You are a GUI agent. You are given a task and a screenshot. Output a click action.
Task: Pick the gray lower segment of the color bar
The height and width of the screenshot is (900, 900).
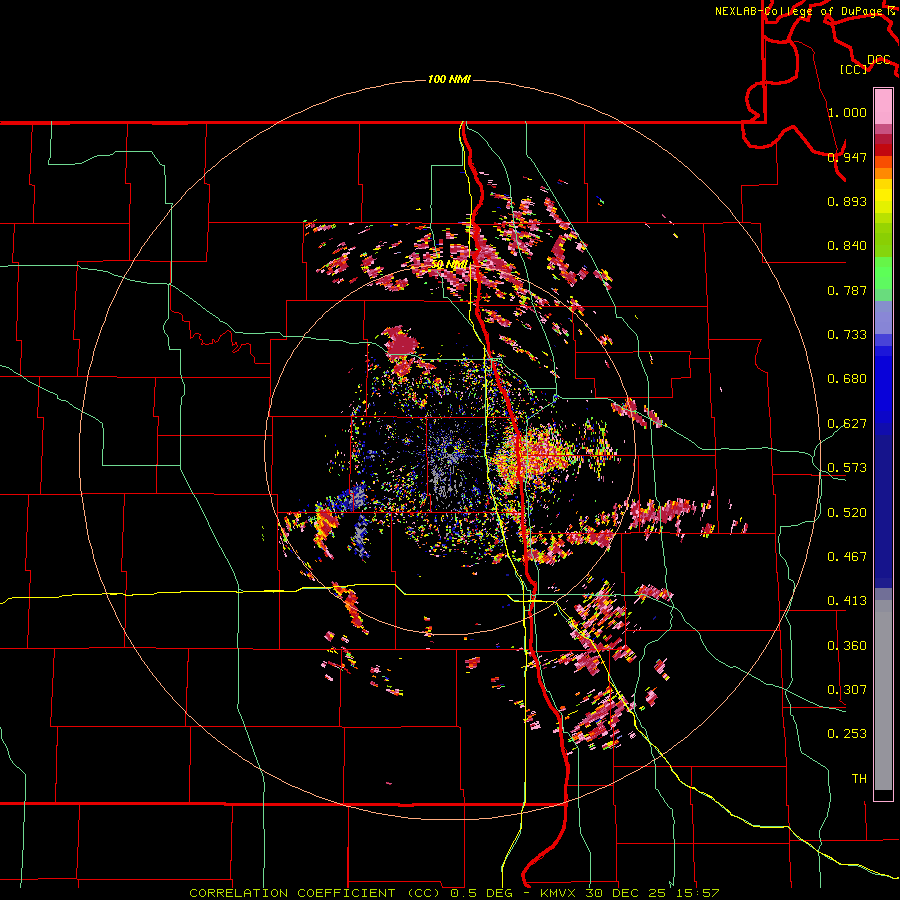[x=883, y=695]
